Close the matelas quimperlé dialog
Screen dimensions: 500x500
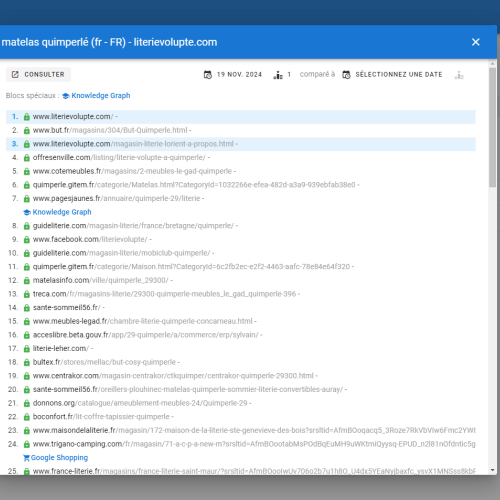click(x=476, y=42)
